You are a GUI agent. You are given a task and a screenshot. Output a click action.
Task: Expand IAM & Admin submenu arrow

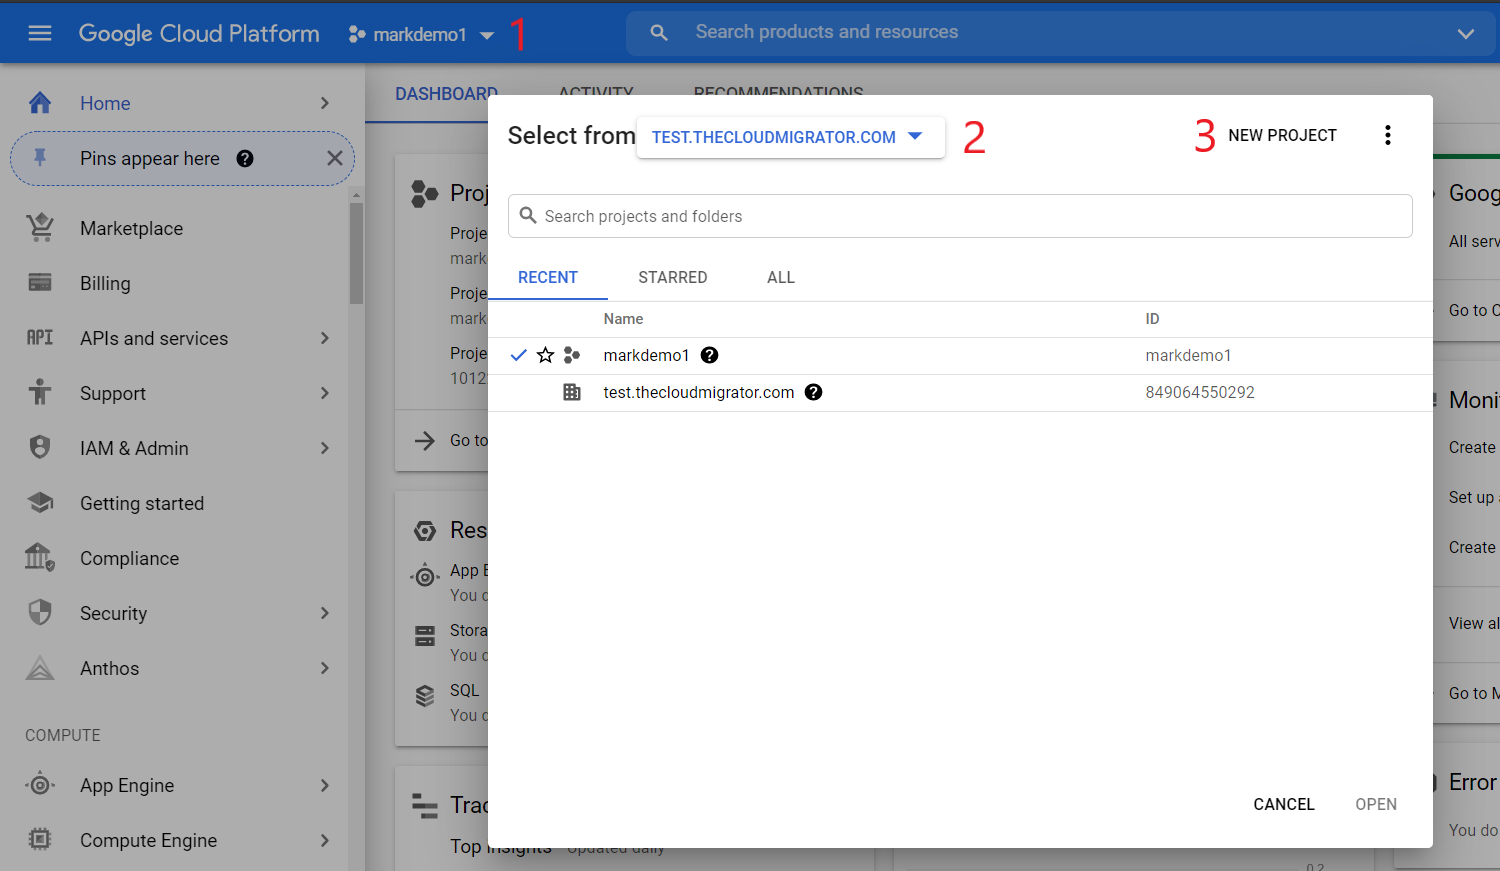click(325, 448)
